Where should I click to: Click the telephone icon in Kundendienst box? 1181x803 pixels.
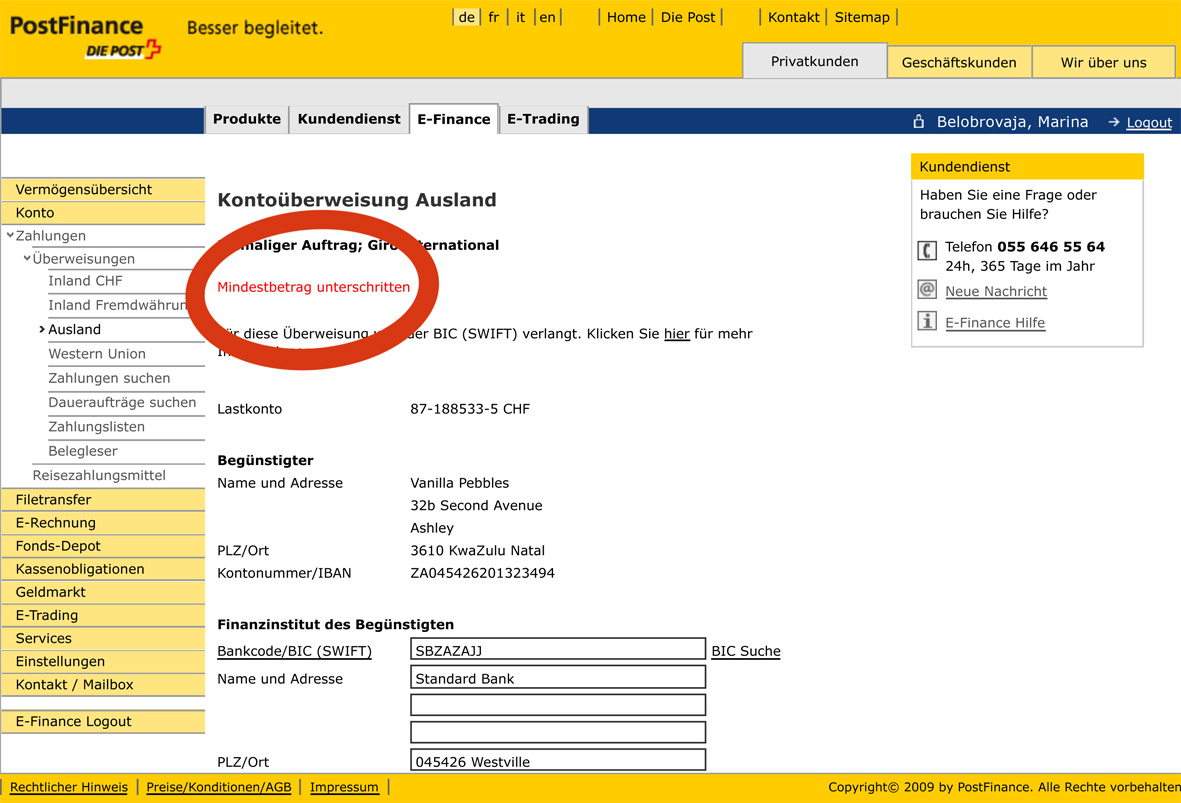(x=927, y=250)
